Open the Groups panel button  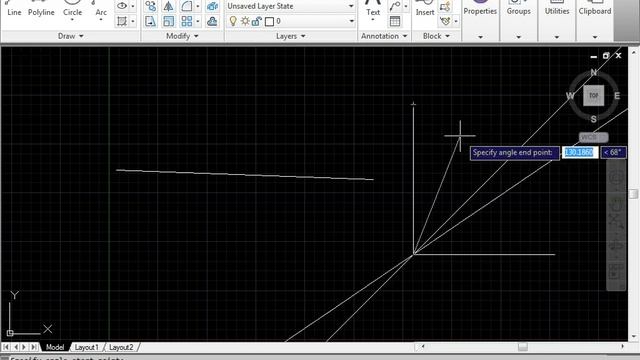[518, 19]
